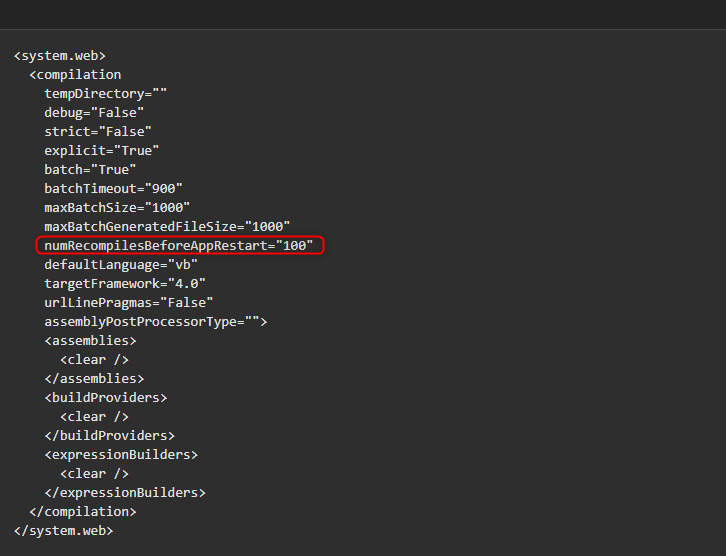726x556 pixels.
Task: Click the opening system.web tag
Action: [x=60, y=56]
